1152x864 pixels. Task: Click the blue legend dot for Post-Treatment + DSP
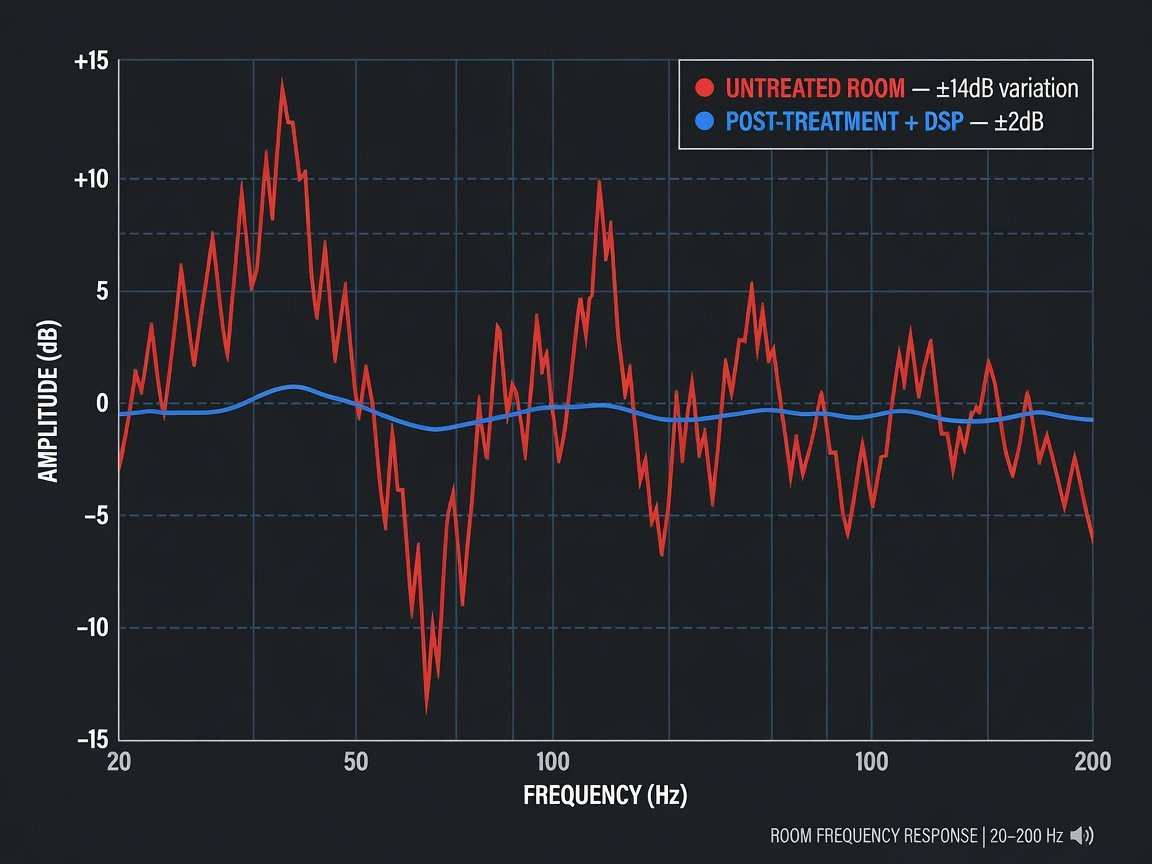pyautogui.click(x=704, y=121)
